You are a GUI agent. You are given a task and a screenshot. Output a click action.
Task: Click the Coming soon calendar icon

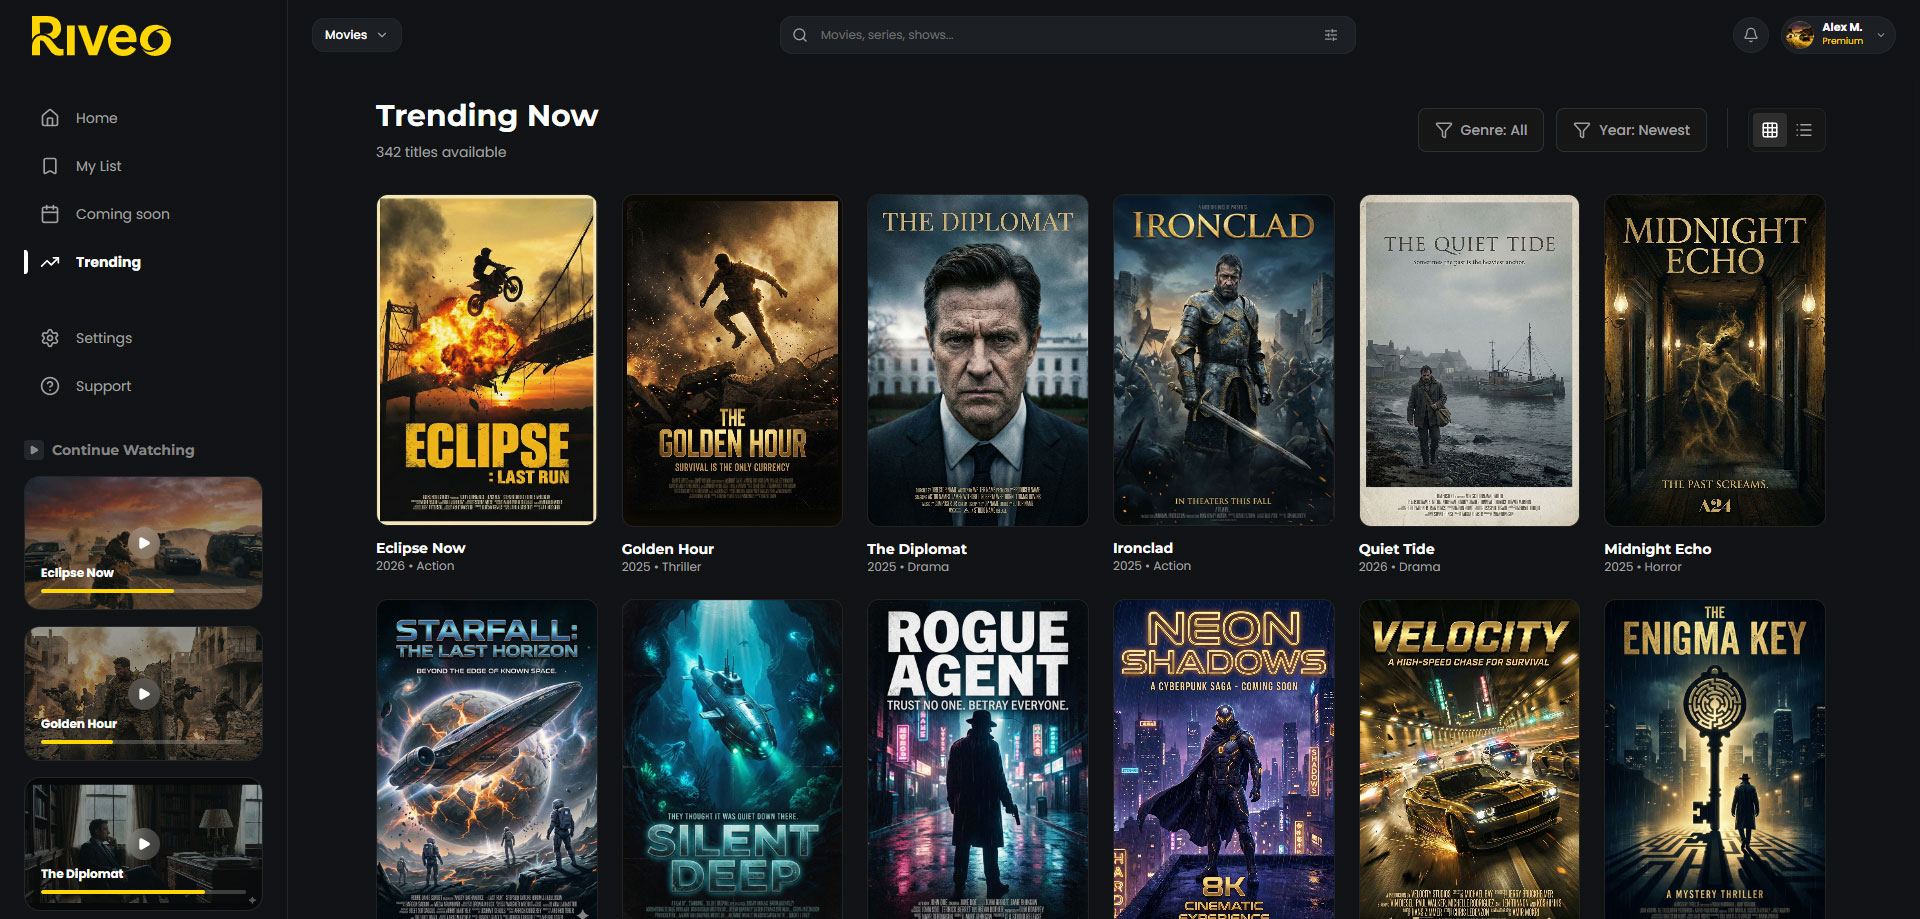point(50,214)
